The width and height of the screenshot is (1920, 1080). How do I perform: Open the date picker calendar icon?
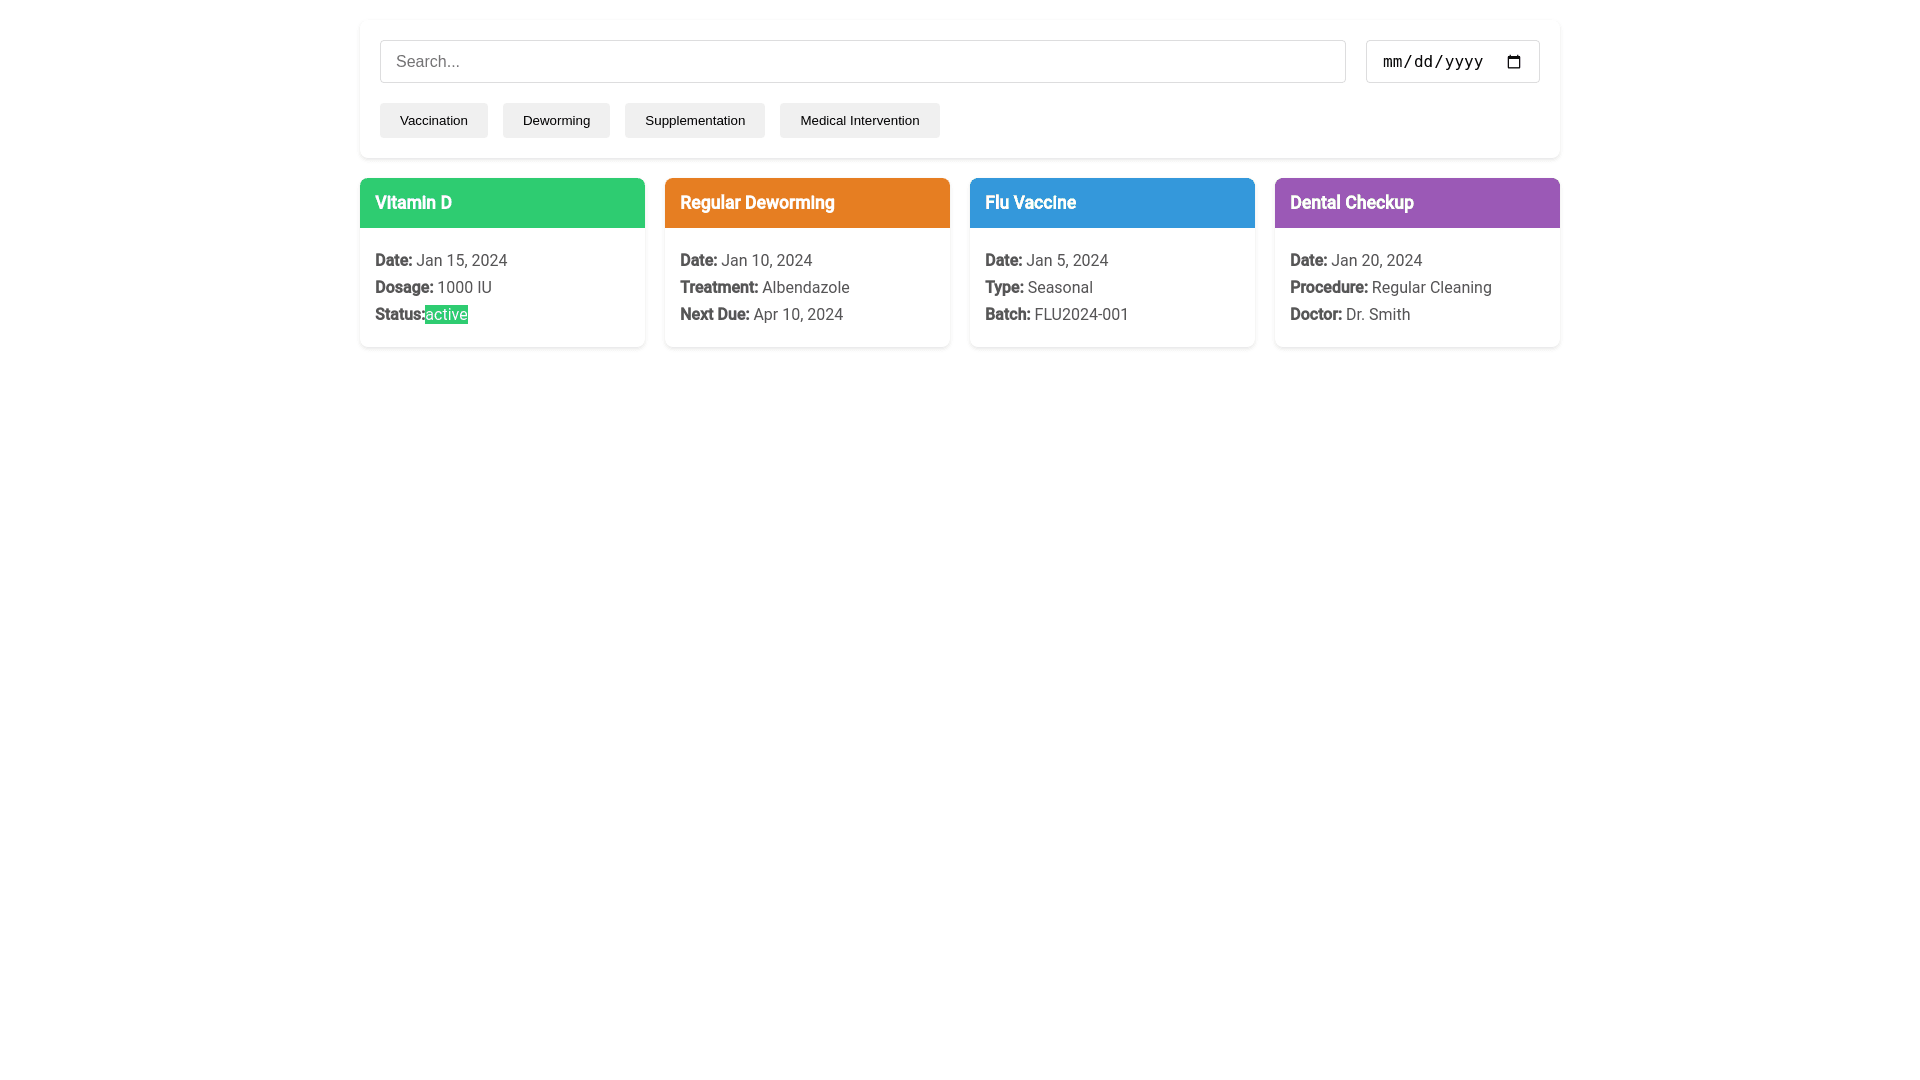1514,62
